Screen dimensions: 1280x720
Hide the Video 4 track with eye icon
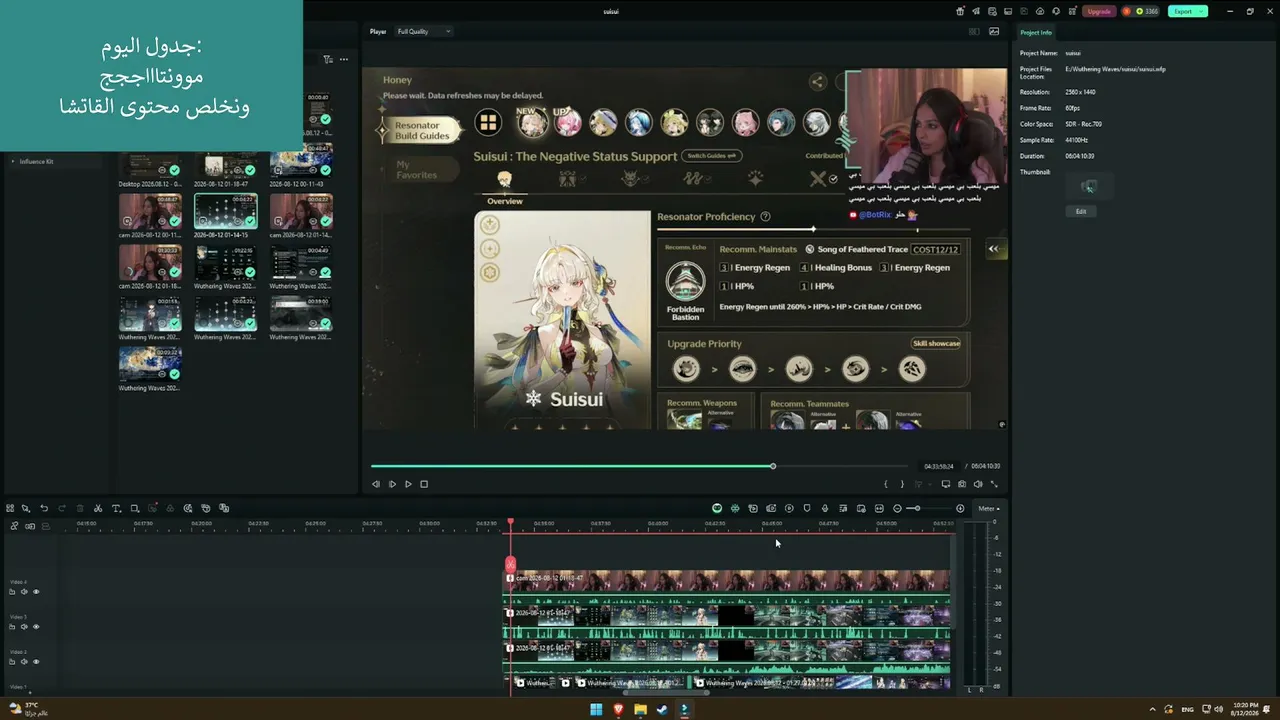[x=36, y=592]
